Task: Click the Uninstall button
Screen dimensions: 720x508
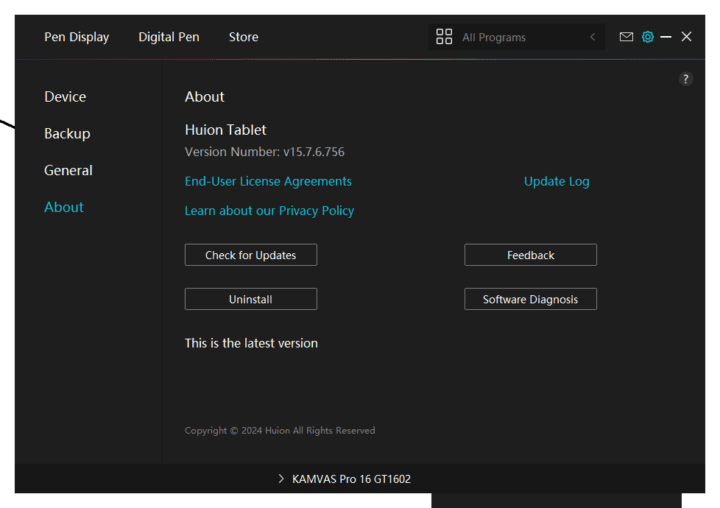Action: pyautogui.click(x=250, y=299)
